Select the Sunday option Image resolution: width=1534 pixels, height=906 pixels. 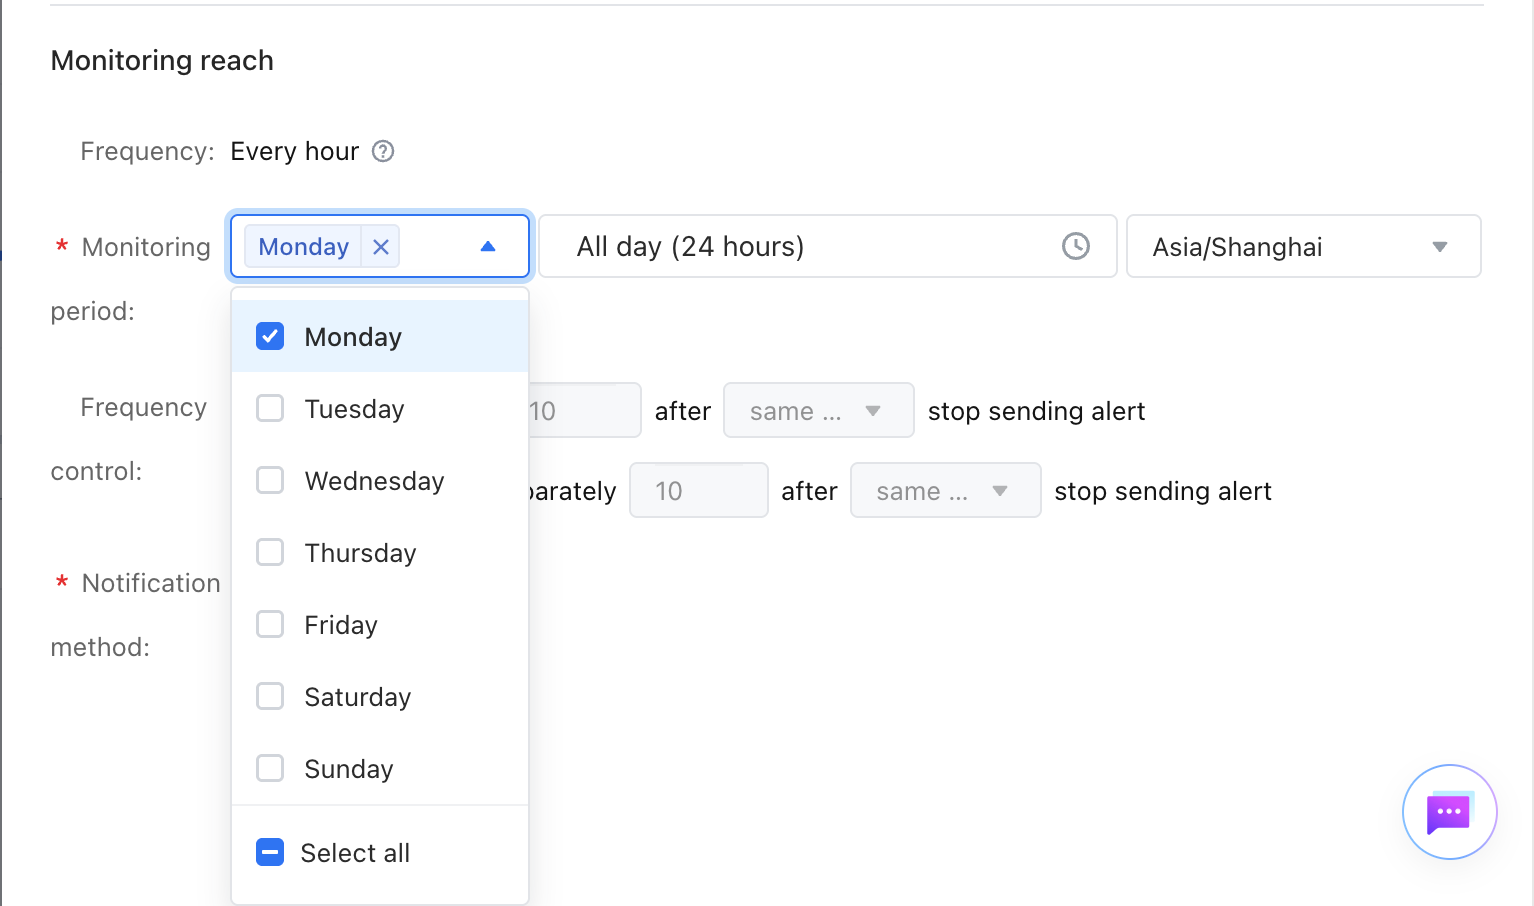pyautogui.click(x=380, y=768)
